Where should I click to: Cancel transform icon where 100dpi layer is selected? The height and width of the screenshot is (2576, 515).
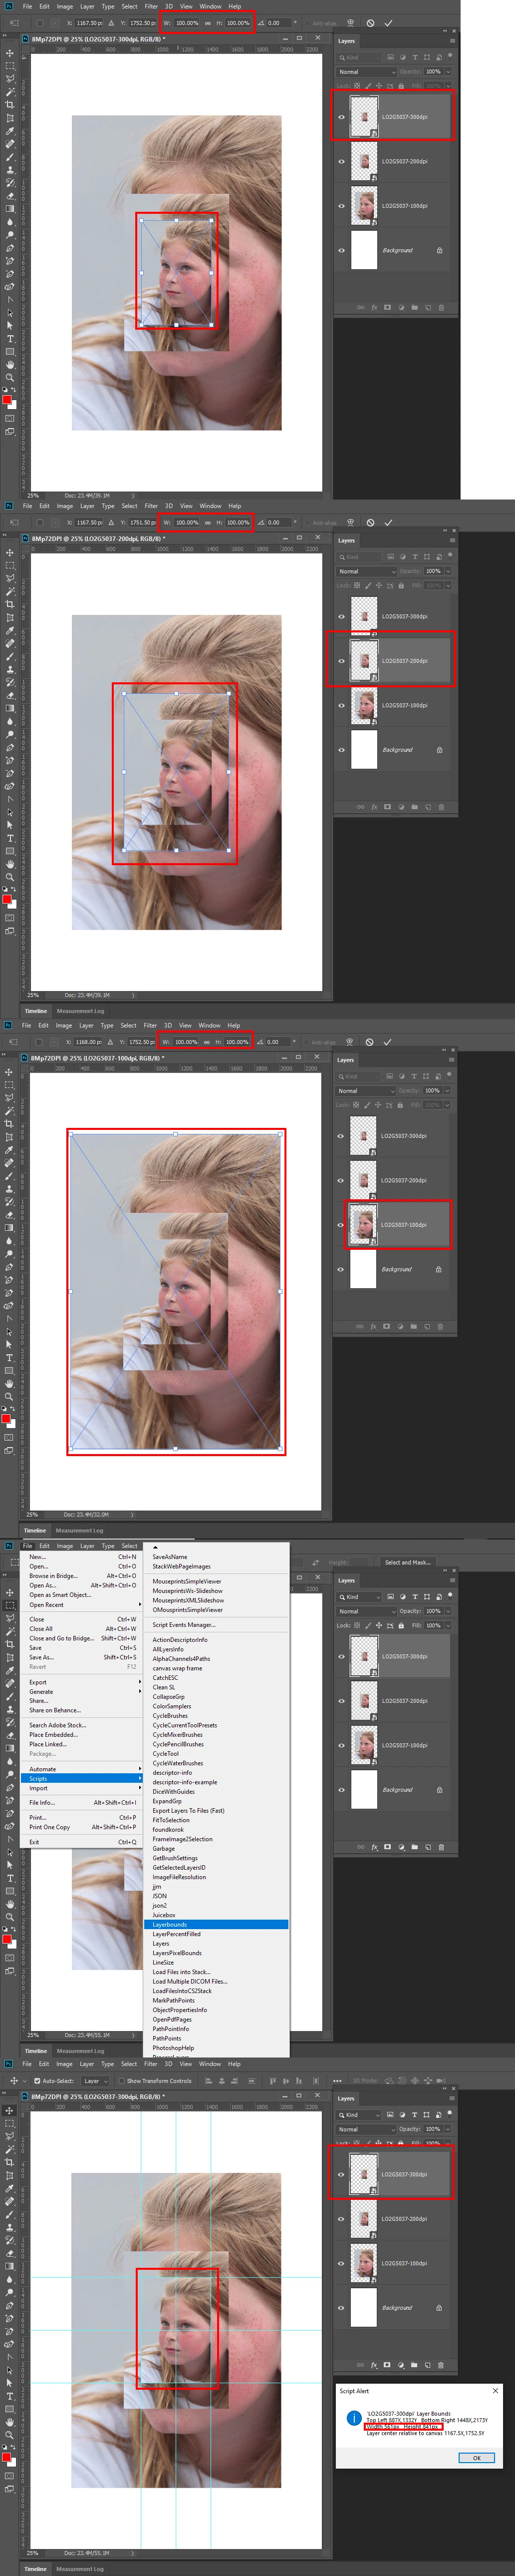point(369,1042)
